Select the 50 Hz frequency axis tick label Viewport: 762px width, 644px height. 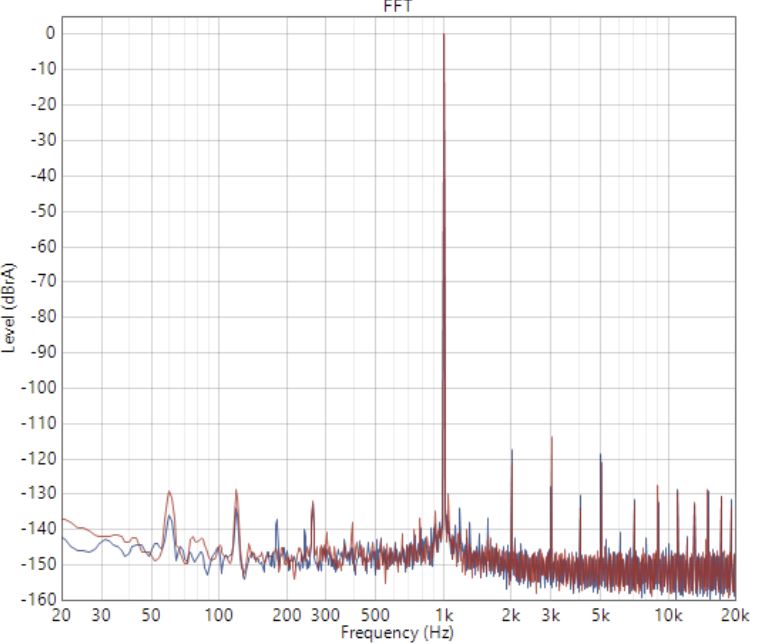tap(151, 615)
